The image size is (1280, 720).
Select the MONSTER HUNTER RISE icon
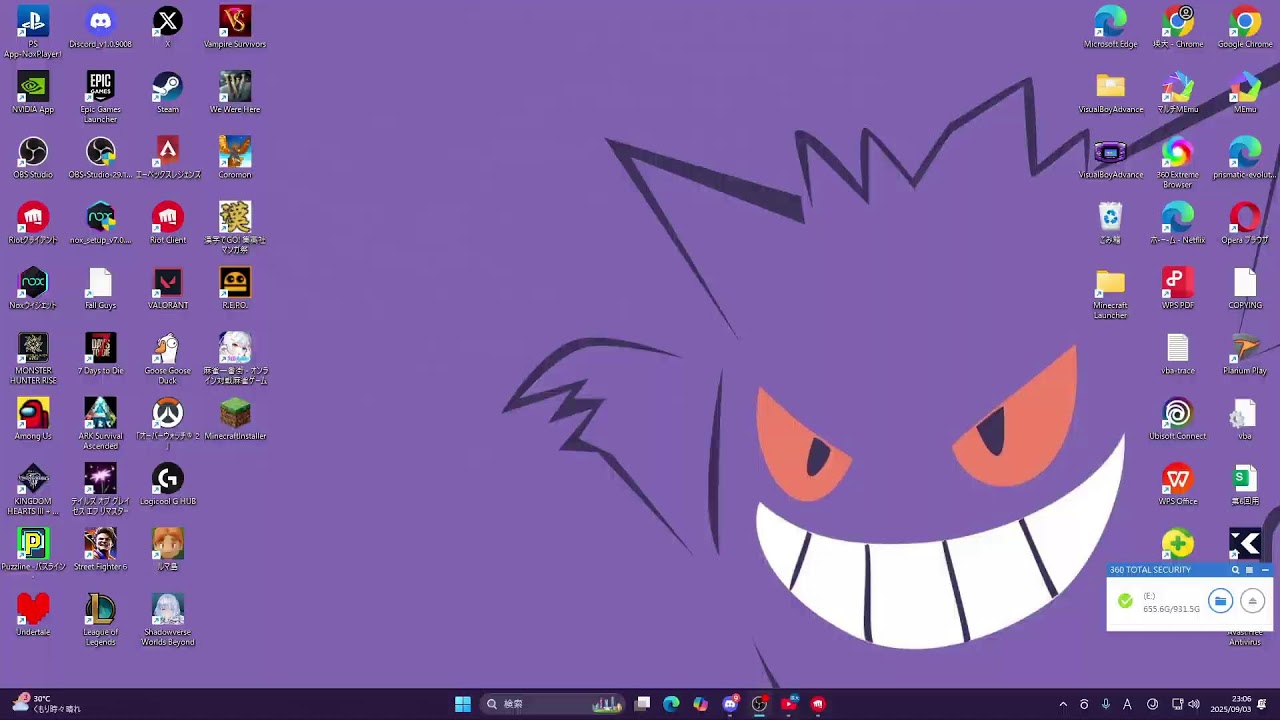click(33, 358)
